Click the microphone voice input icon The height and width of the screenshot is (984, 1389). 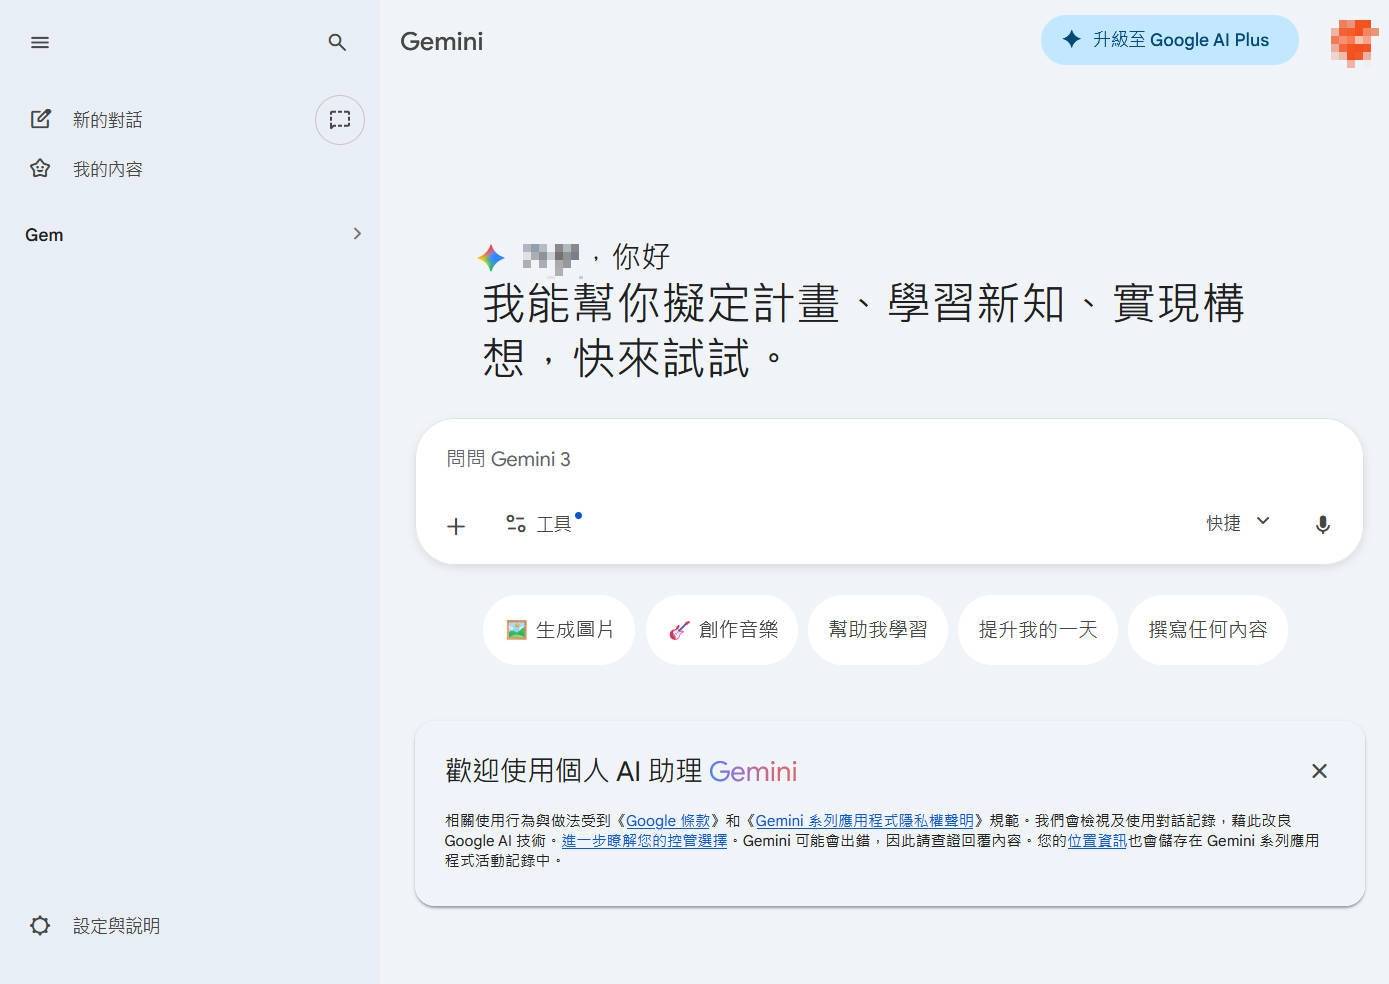pos(1322,525)
